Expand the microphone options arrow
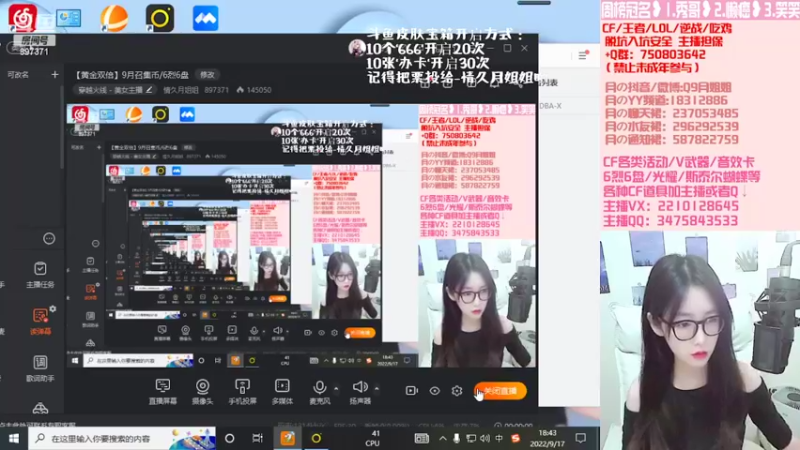 (x=336, y=389)
